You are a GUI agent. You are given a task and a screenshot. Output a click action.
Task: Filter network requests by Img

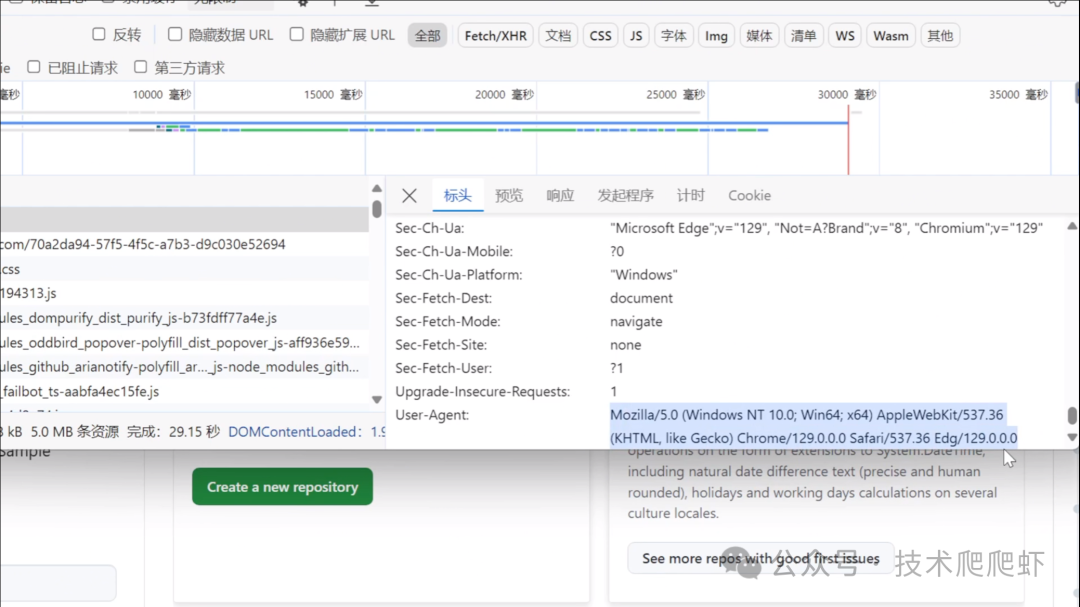tap(716, 36)
